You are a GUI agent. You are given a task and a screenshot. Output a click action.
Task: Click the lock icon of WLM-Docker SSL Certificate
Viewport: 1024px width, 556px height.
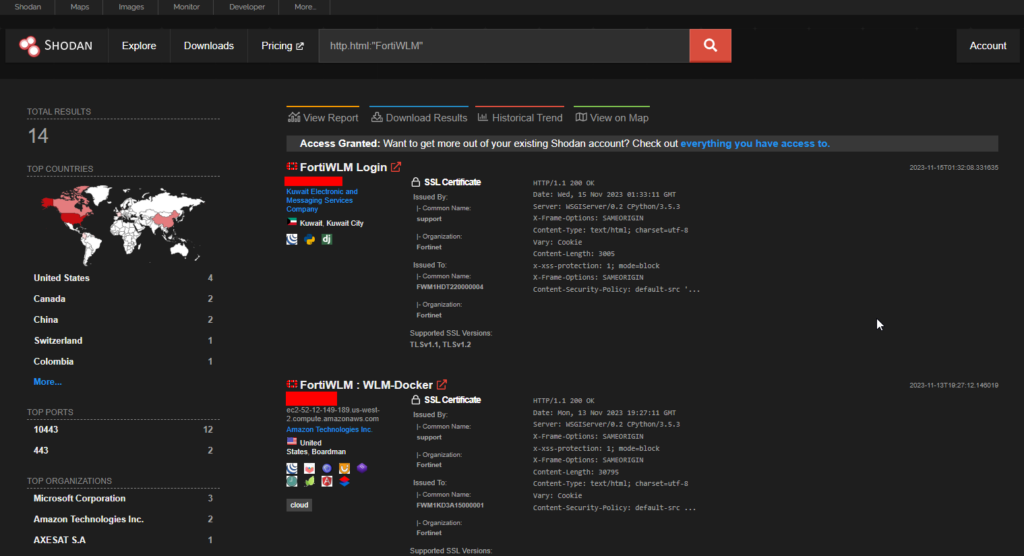point(415,399)
